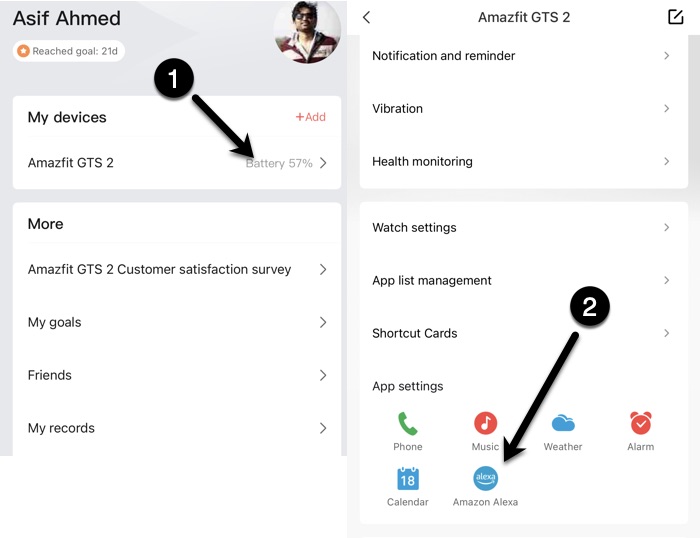Click the Amazfit GTS 2 page title

coord(524,17)
